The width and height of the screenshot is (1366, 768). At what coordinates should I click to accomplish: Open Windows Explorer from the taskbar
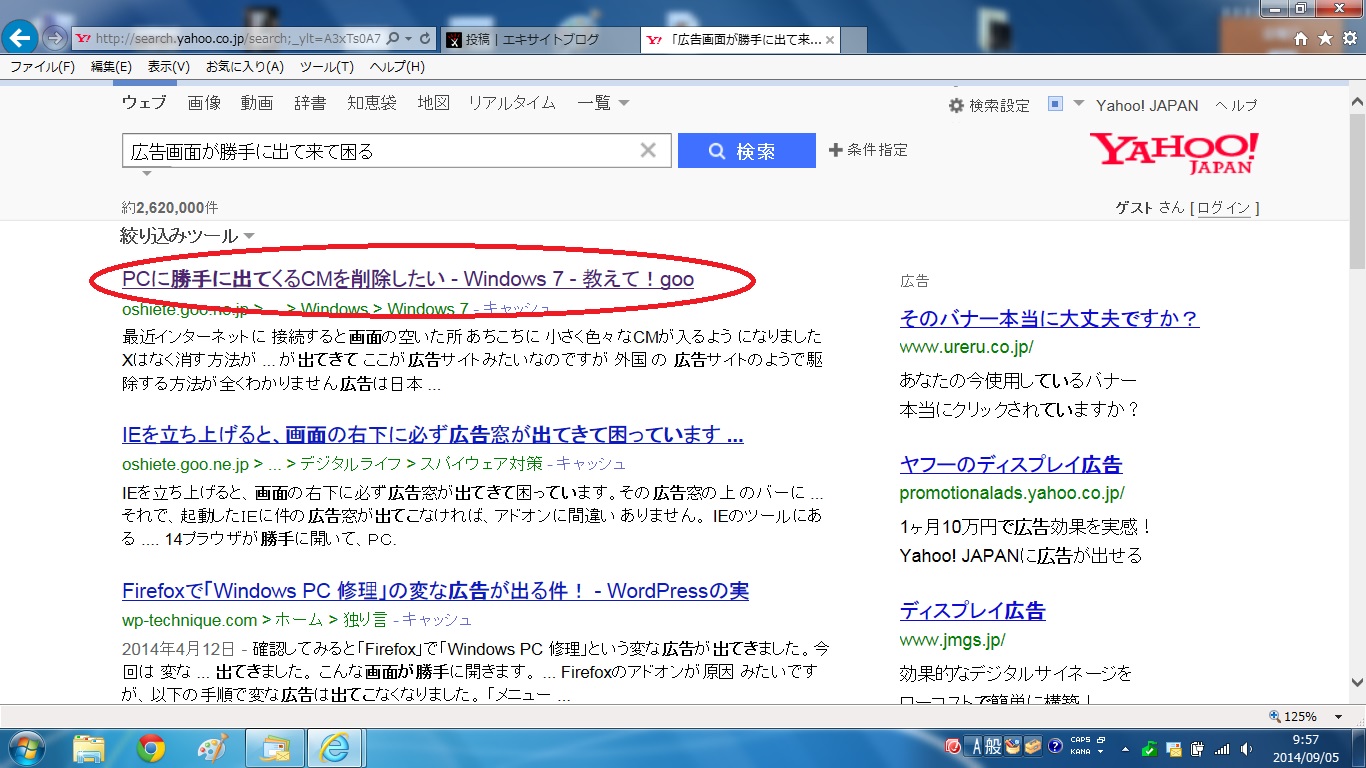[89, 747]
